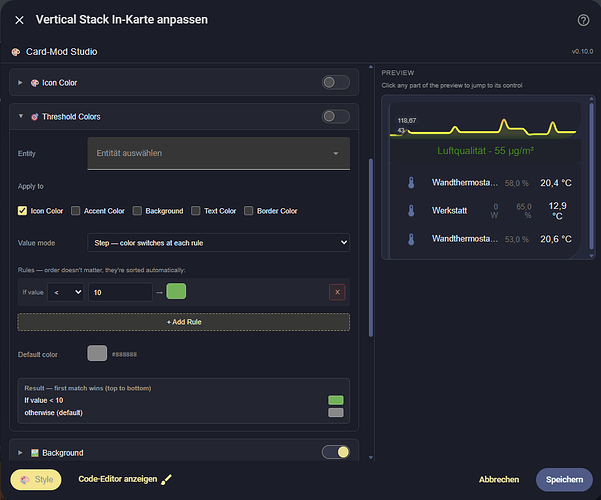Uncheck the Icon Color checkbox
This screenshot has width=601, height=500.
[x=22, y=211]
